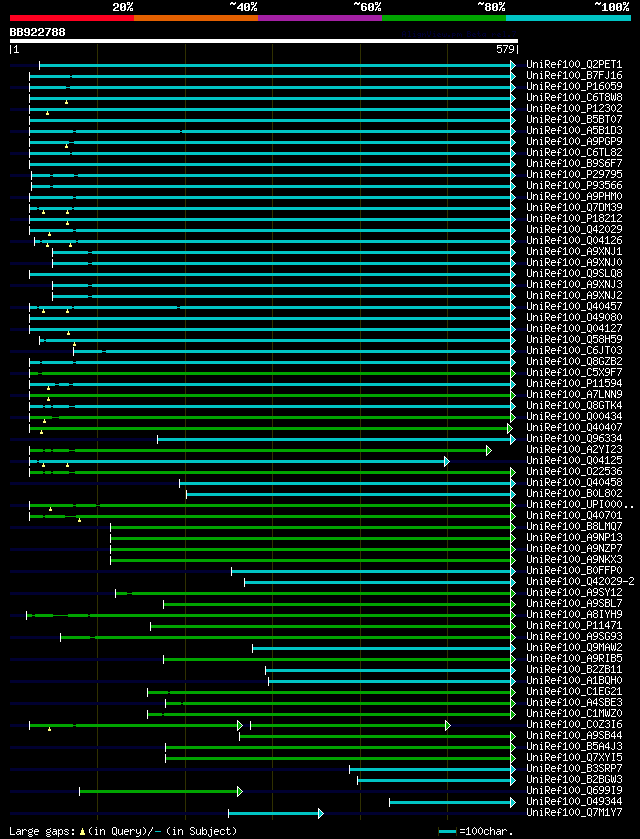The image size is (640, 839).
Task: Click the cyan ~100% identity legend segment
Action: tap(568, 18)
